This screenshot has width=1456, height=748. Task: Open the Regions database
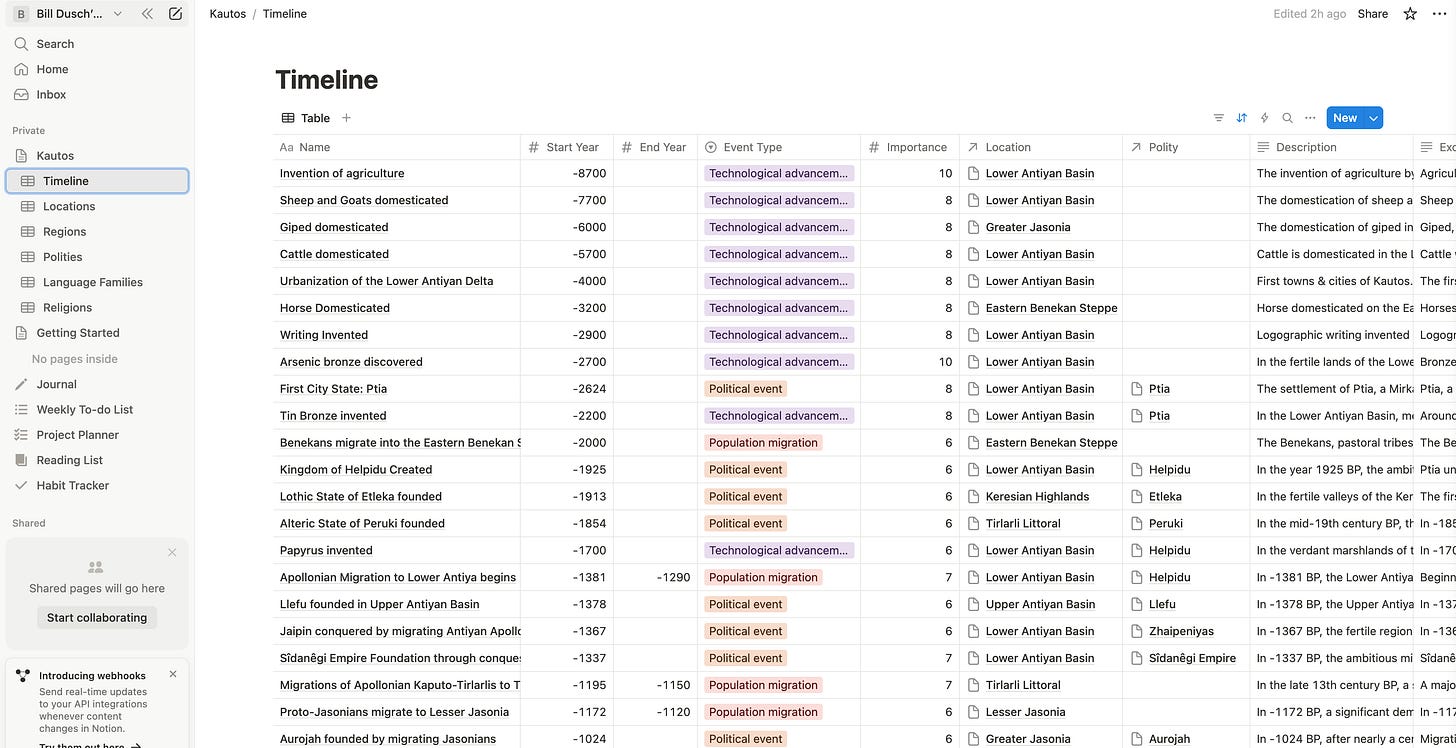click(x=97, y=232)
